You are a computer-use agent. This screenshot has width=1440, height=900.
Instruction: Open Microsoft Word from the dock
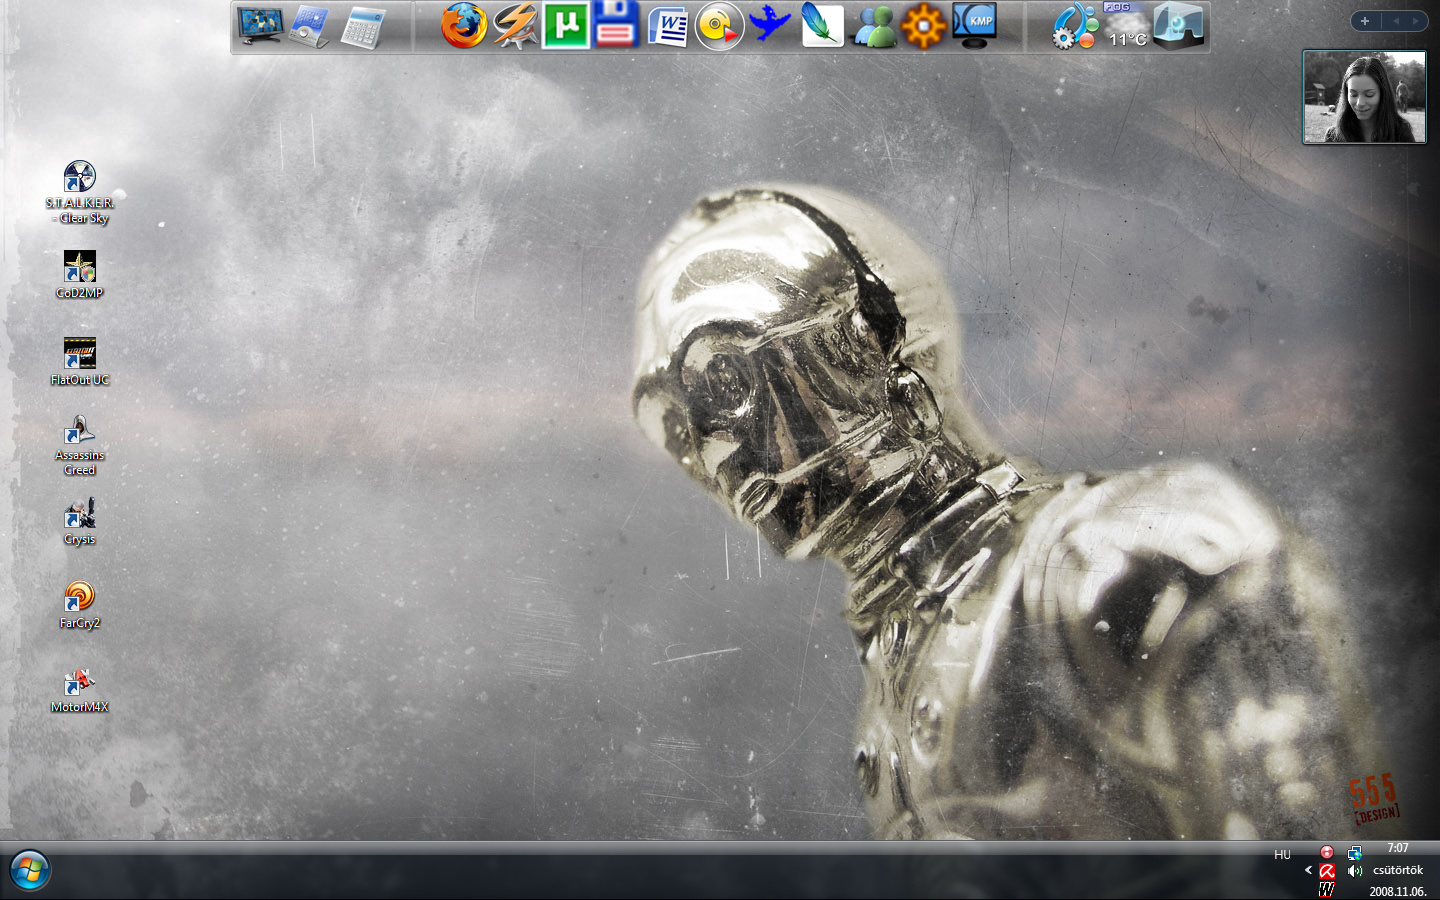[668, 26]
